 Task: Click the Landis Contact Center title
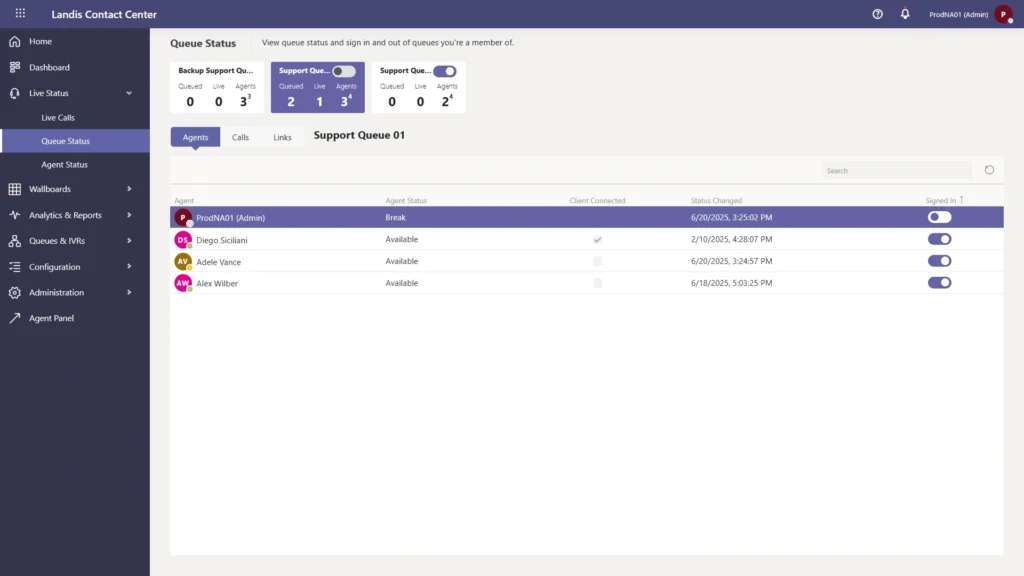coord(104,14)
